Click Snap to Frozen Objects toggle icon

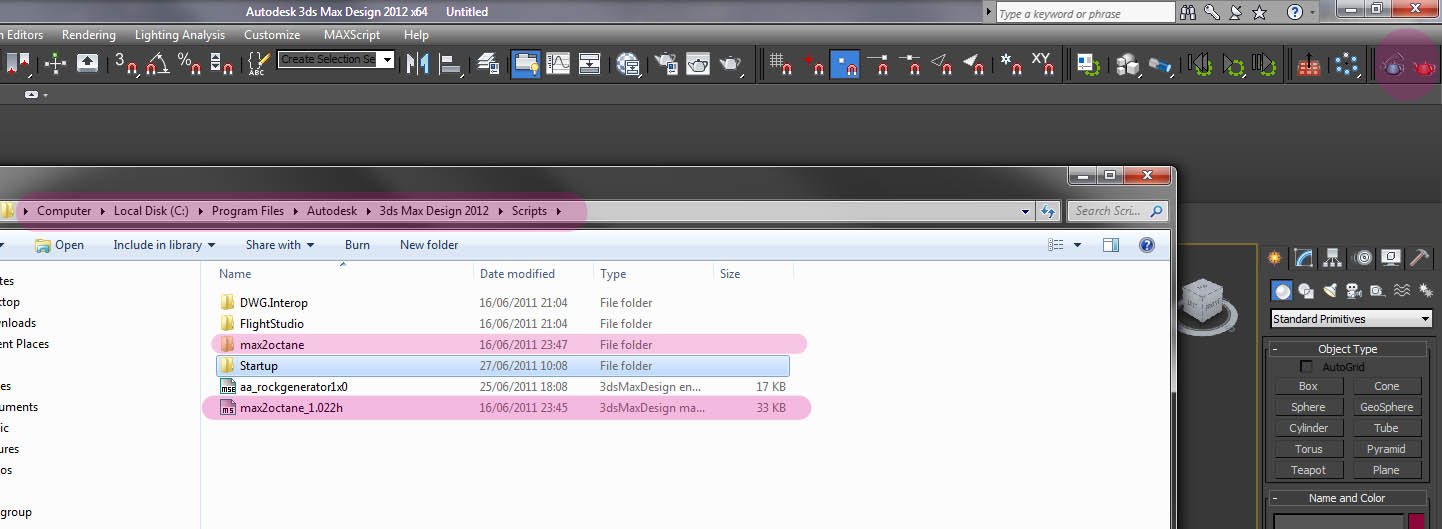(x=1010, y=63)
